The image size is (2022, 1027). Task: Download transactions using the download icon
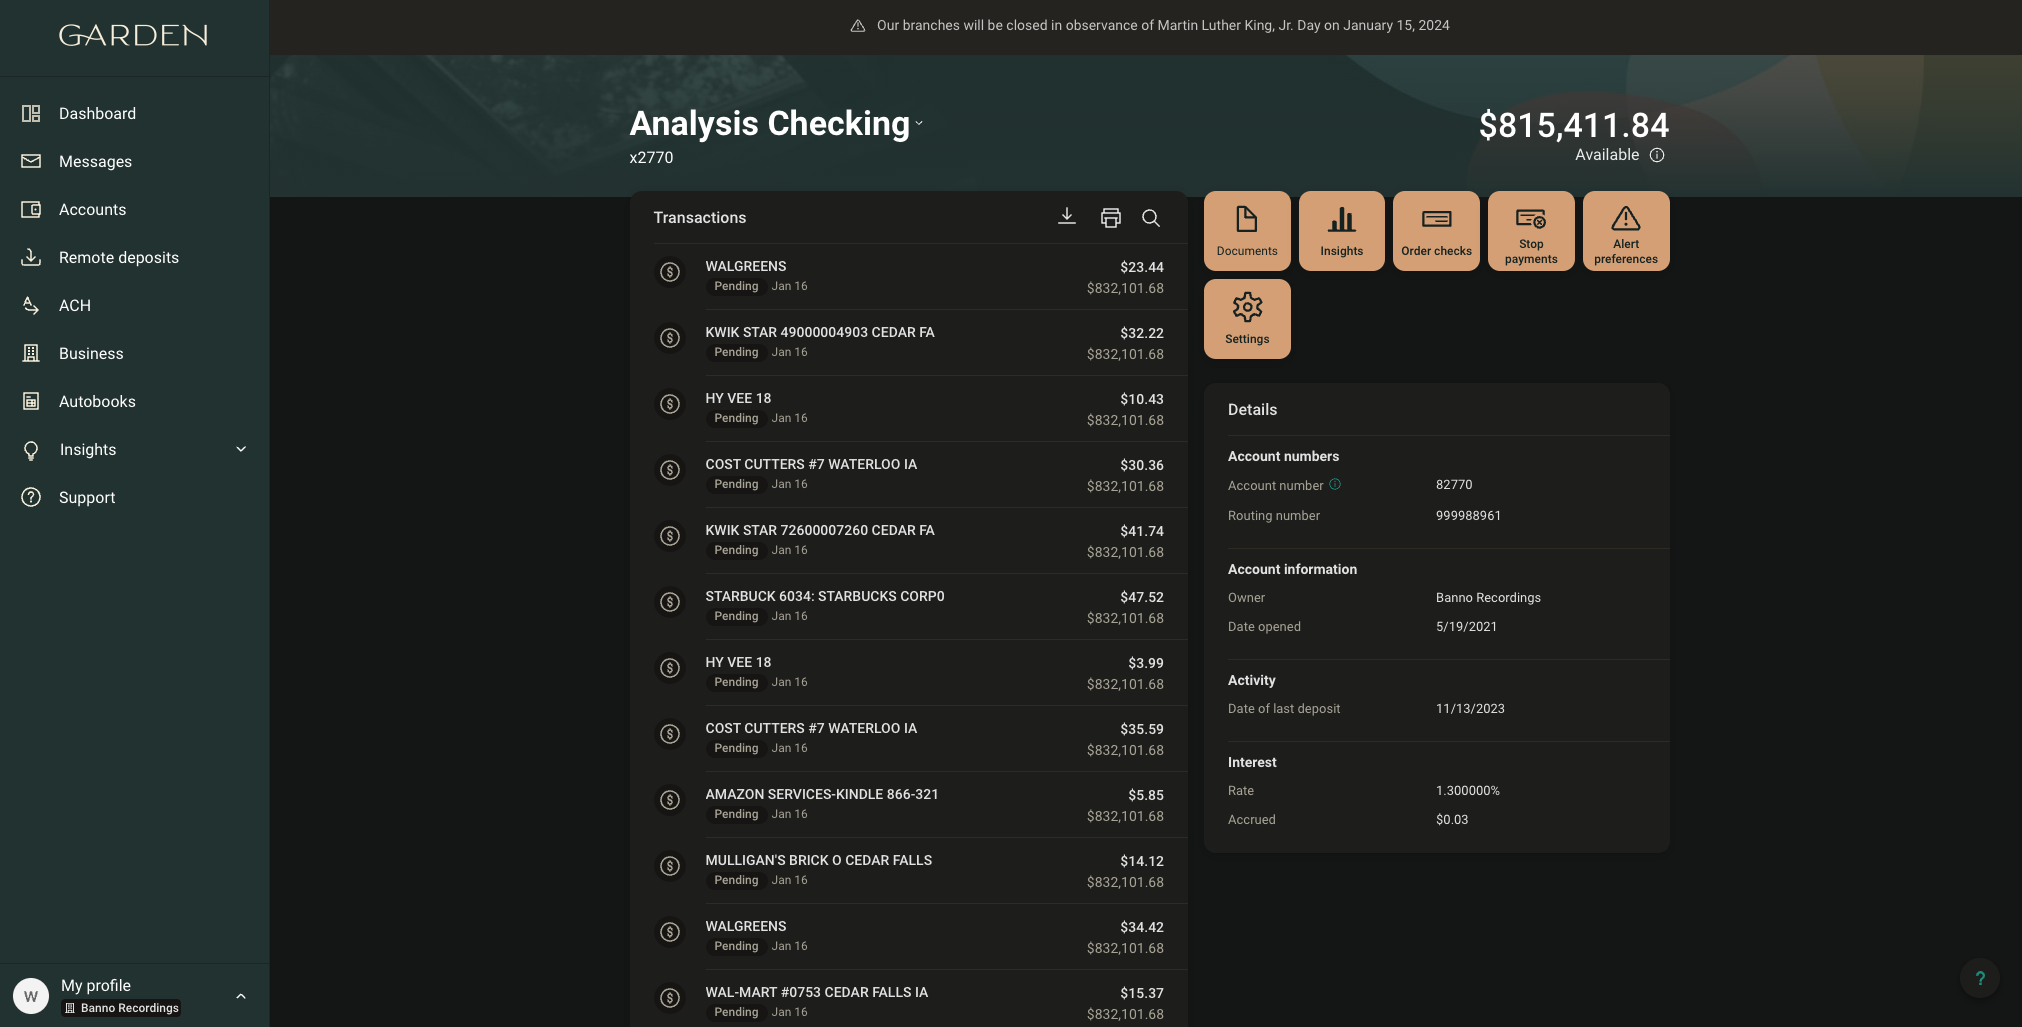pyautogui.click(x=1067, y=217)
